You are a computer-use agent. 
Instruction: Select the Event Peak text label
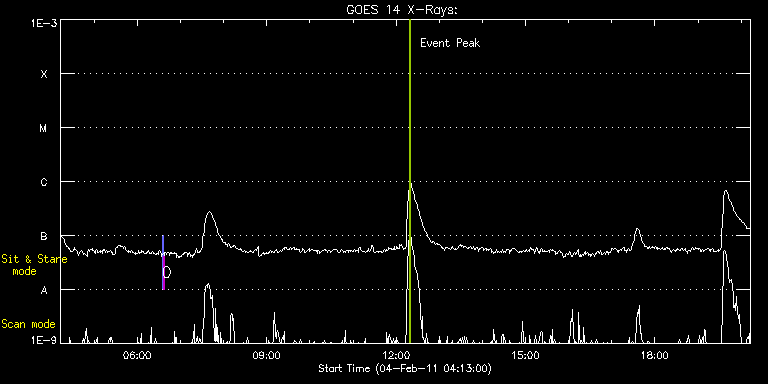[x=450, y=43]
